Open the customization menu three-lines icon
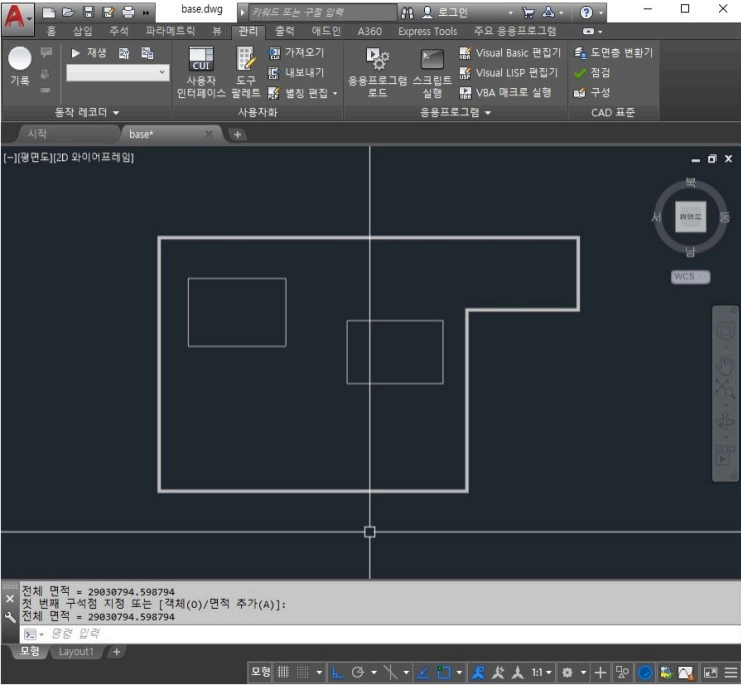Screen dimensions: 741x685 [x=731, y=672]
